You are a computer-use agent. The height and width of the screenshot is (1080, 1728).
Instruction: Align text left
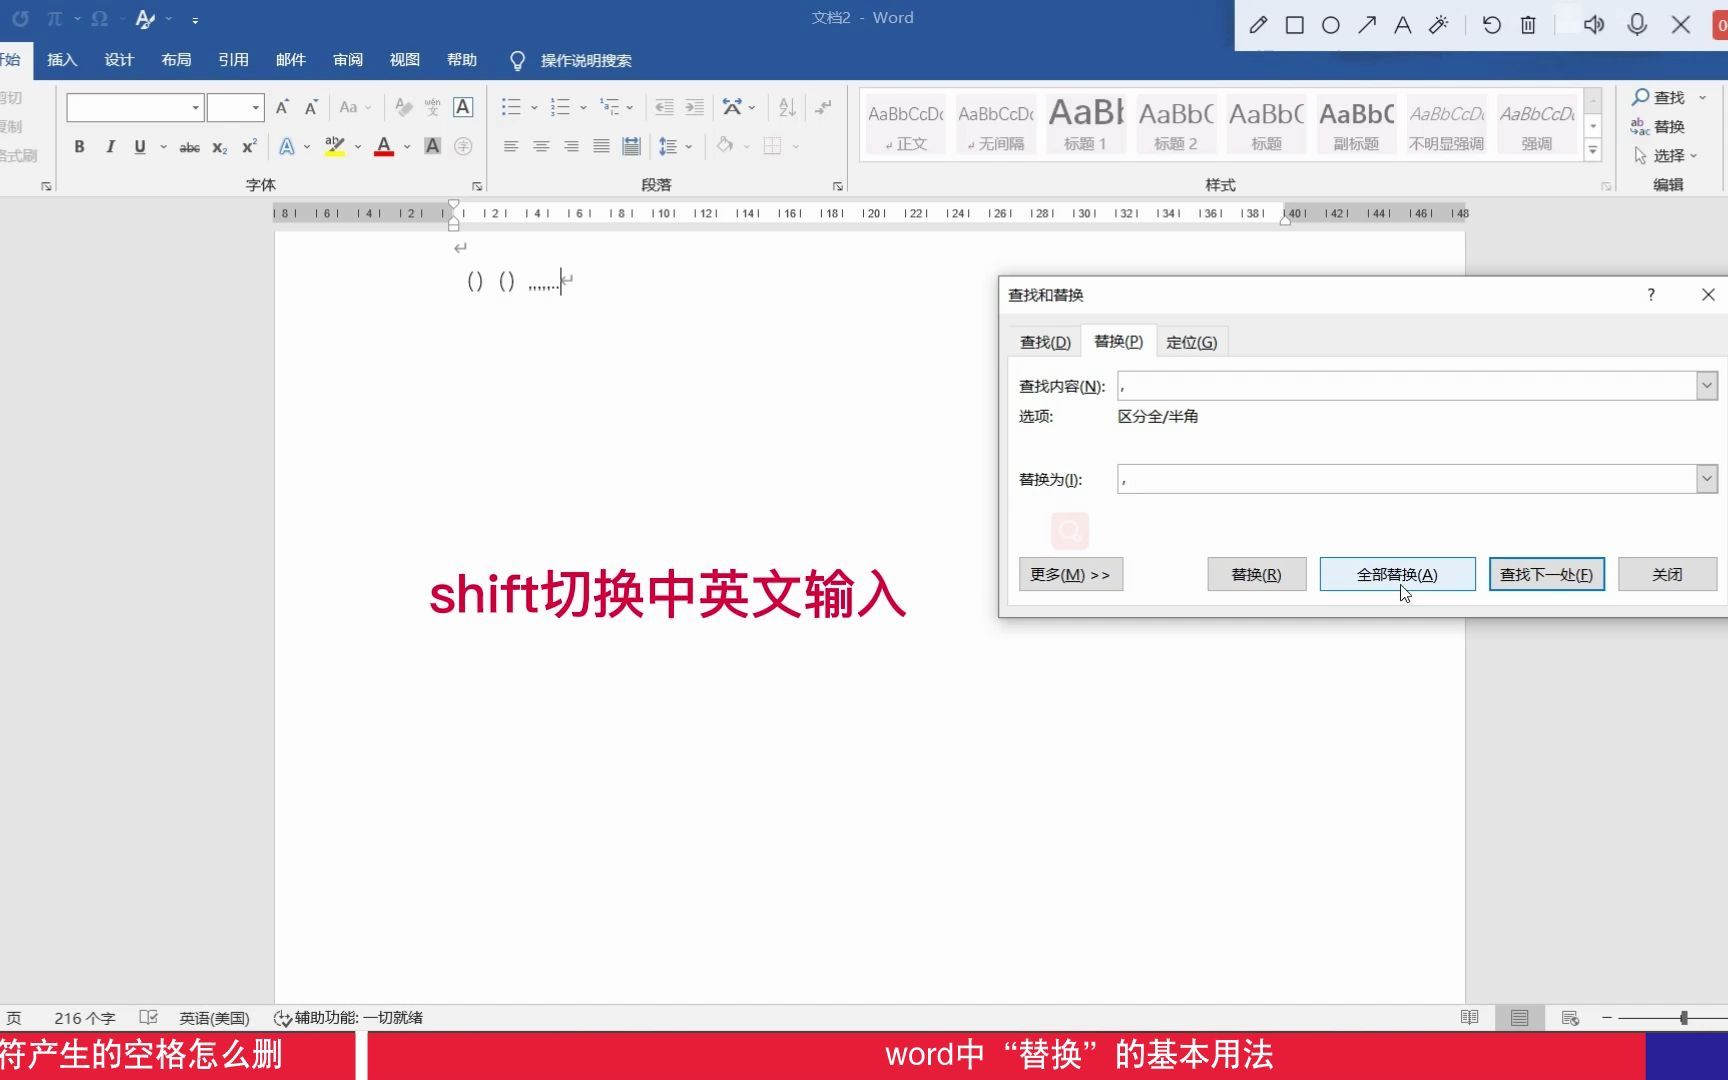coord(511,147)
